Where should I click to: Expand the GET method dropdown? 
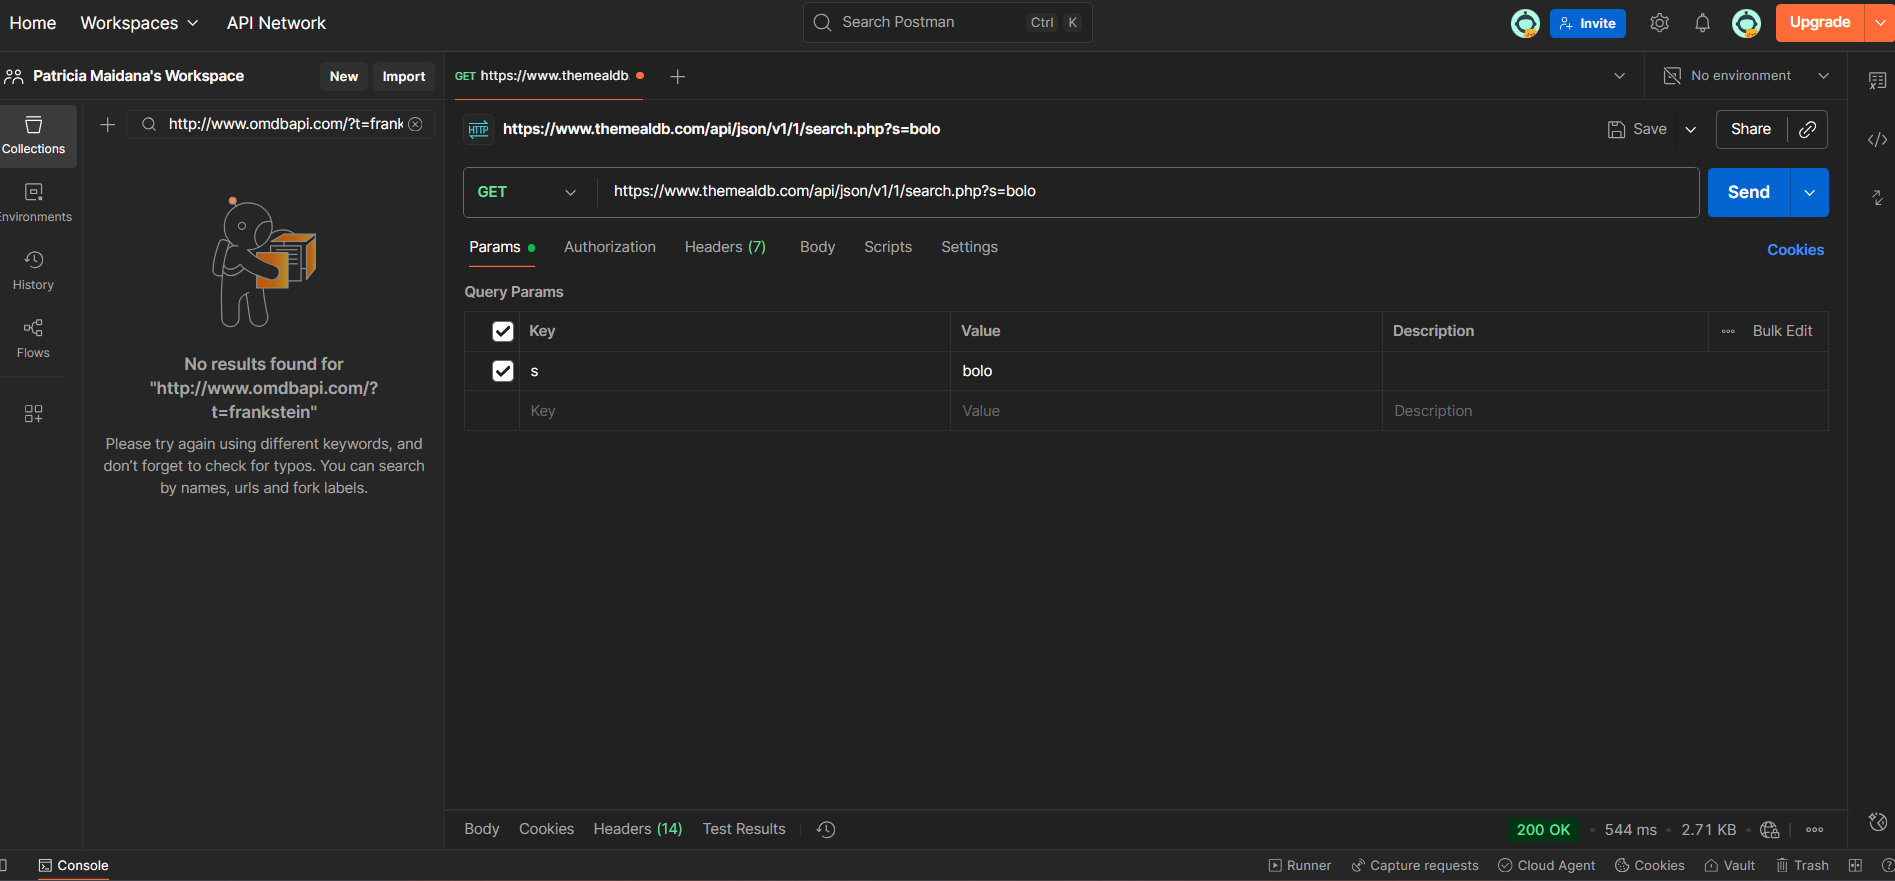[527, 192]
